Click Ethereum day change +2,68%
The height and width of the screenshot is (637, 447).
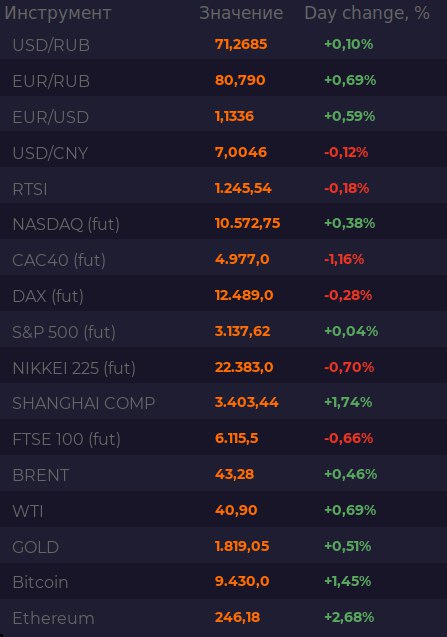[x=349, y=618]
